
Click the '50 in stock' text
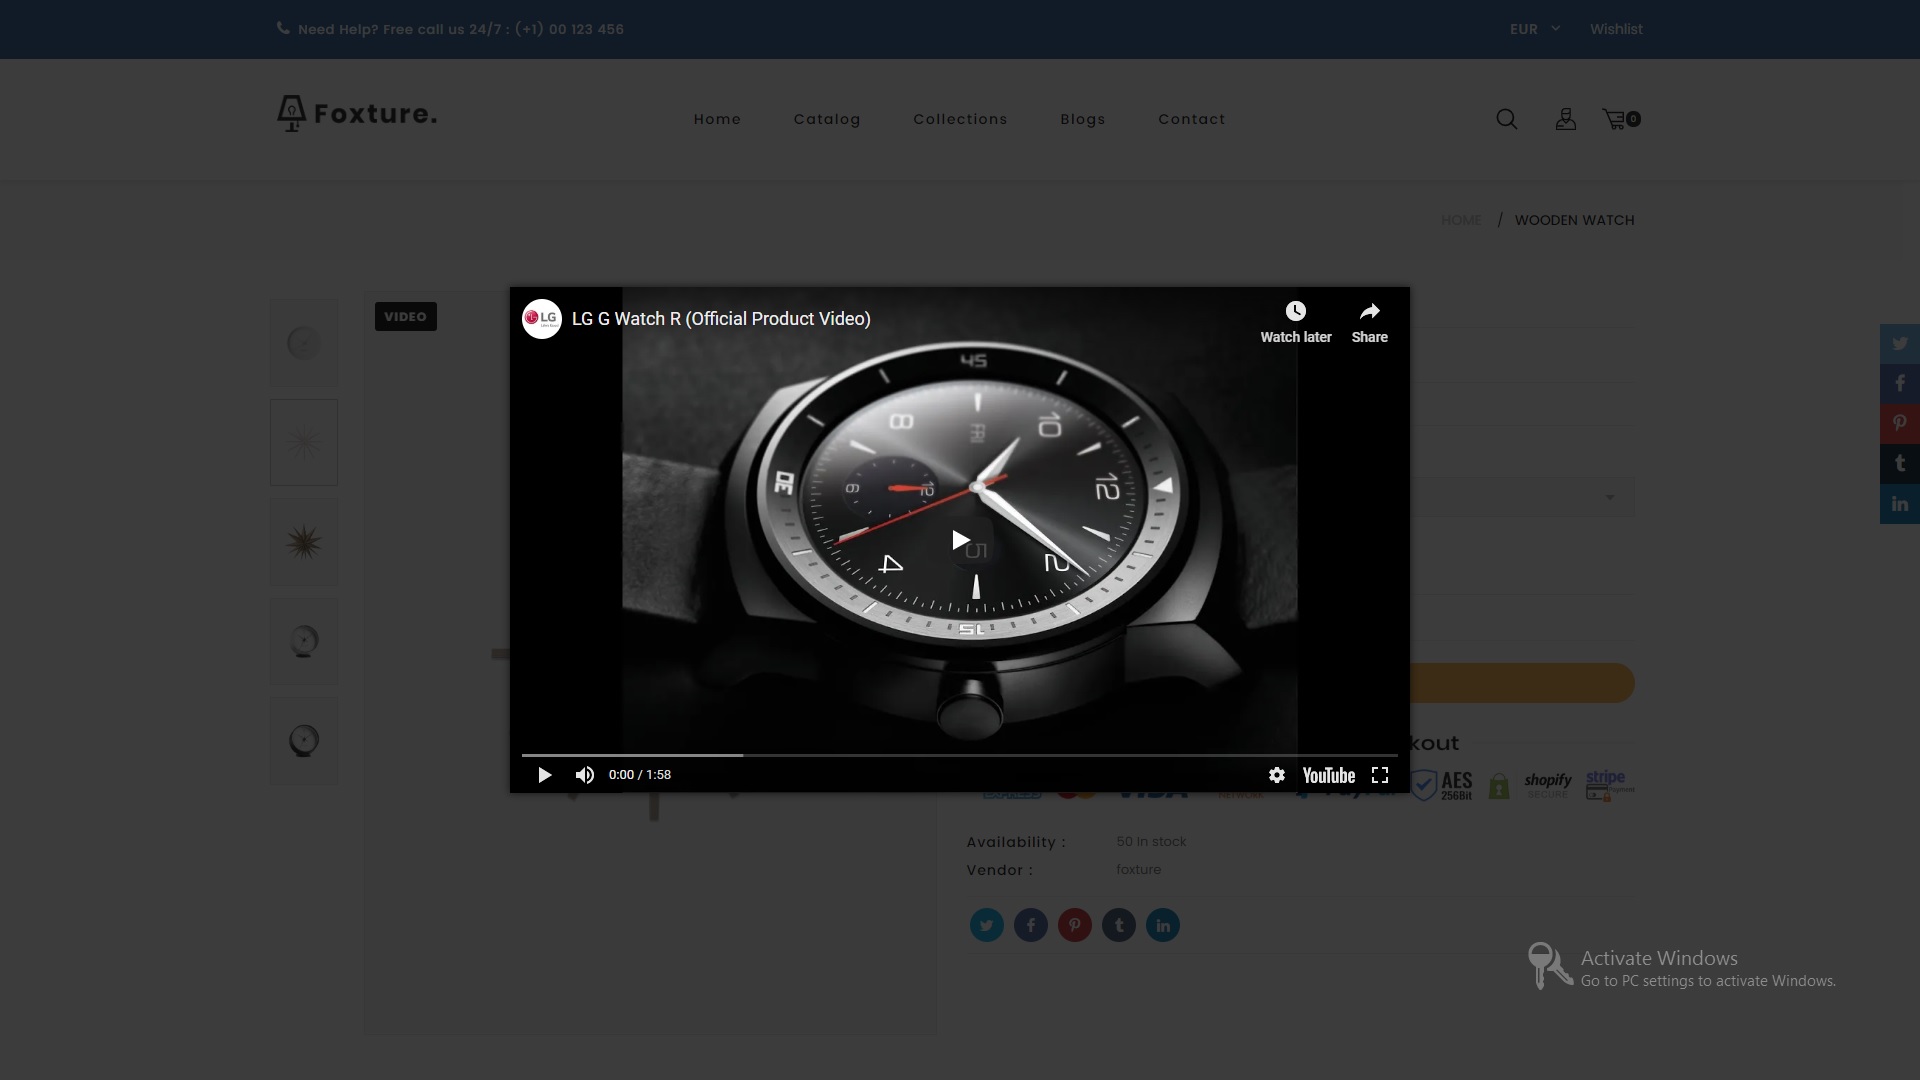pyautogui.click(x=1151, y=842)
